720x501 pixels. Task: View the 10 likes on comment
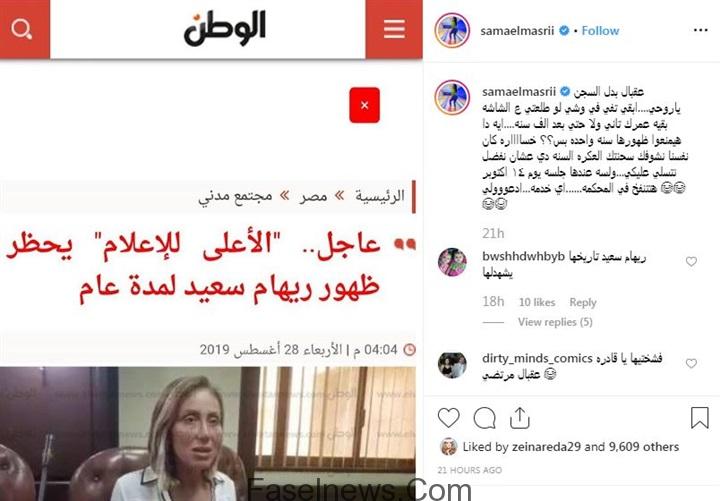coord(537,302)
